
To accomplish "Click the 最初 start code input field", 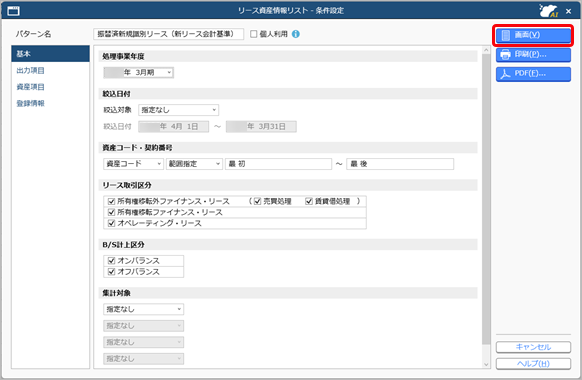I will [x=278, y=164].
